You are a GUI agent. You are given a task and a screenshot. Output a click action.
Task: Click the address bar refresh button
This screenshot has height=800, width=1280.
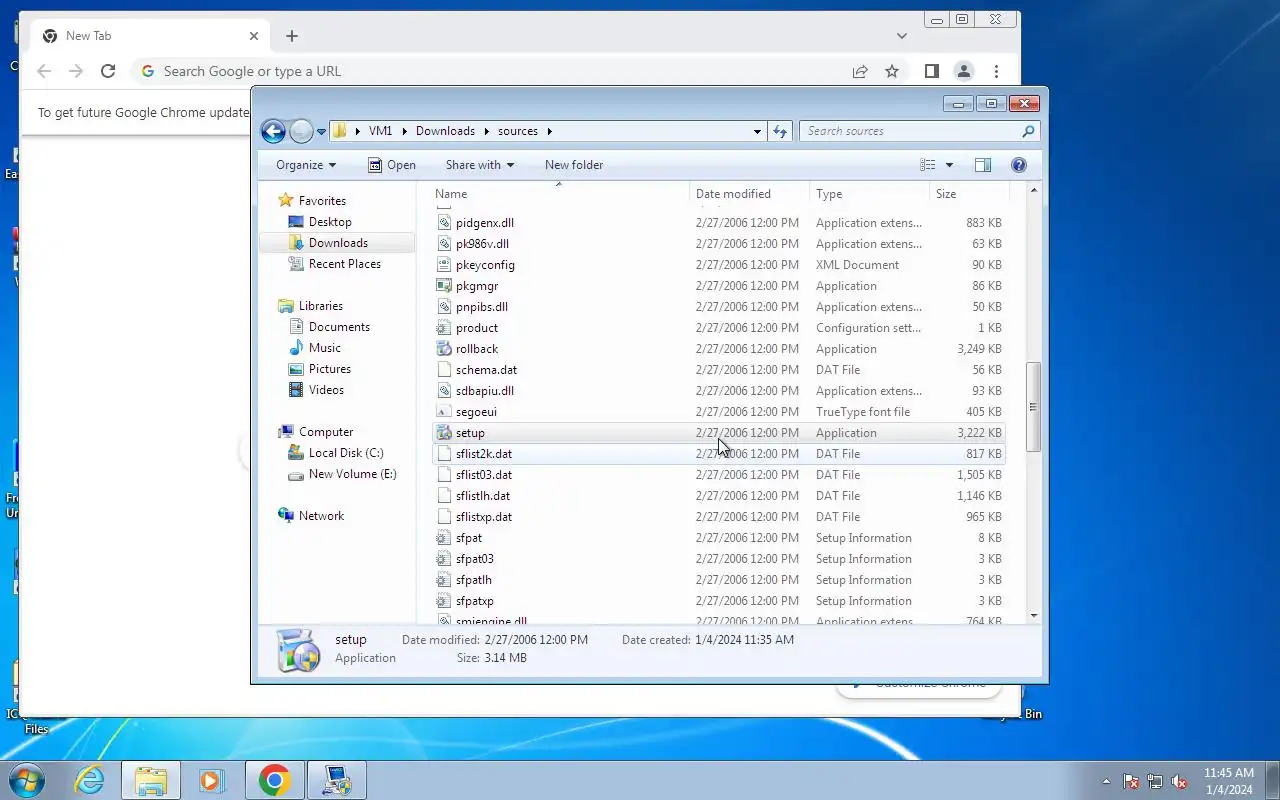tap(780, 131)
